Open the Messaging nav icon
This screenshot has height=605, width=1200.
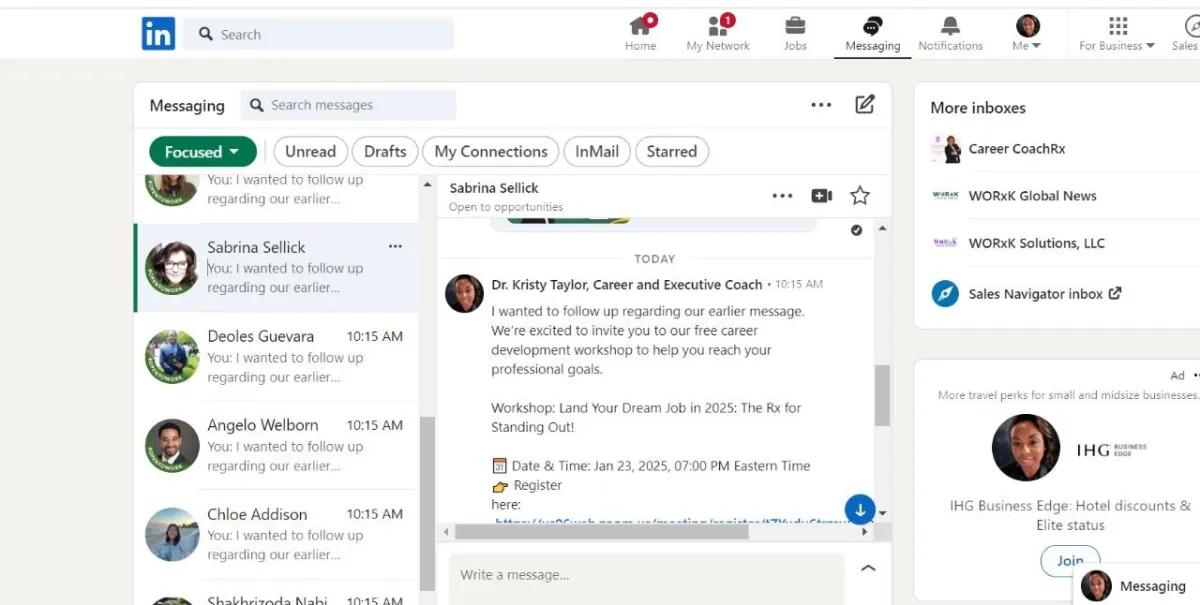(872, 34)
